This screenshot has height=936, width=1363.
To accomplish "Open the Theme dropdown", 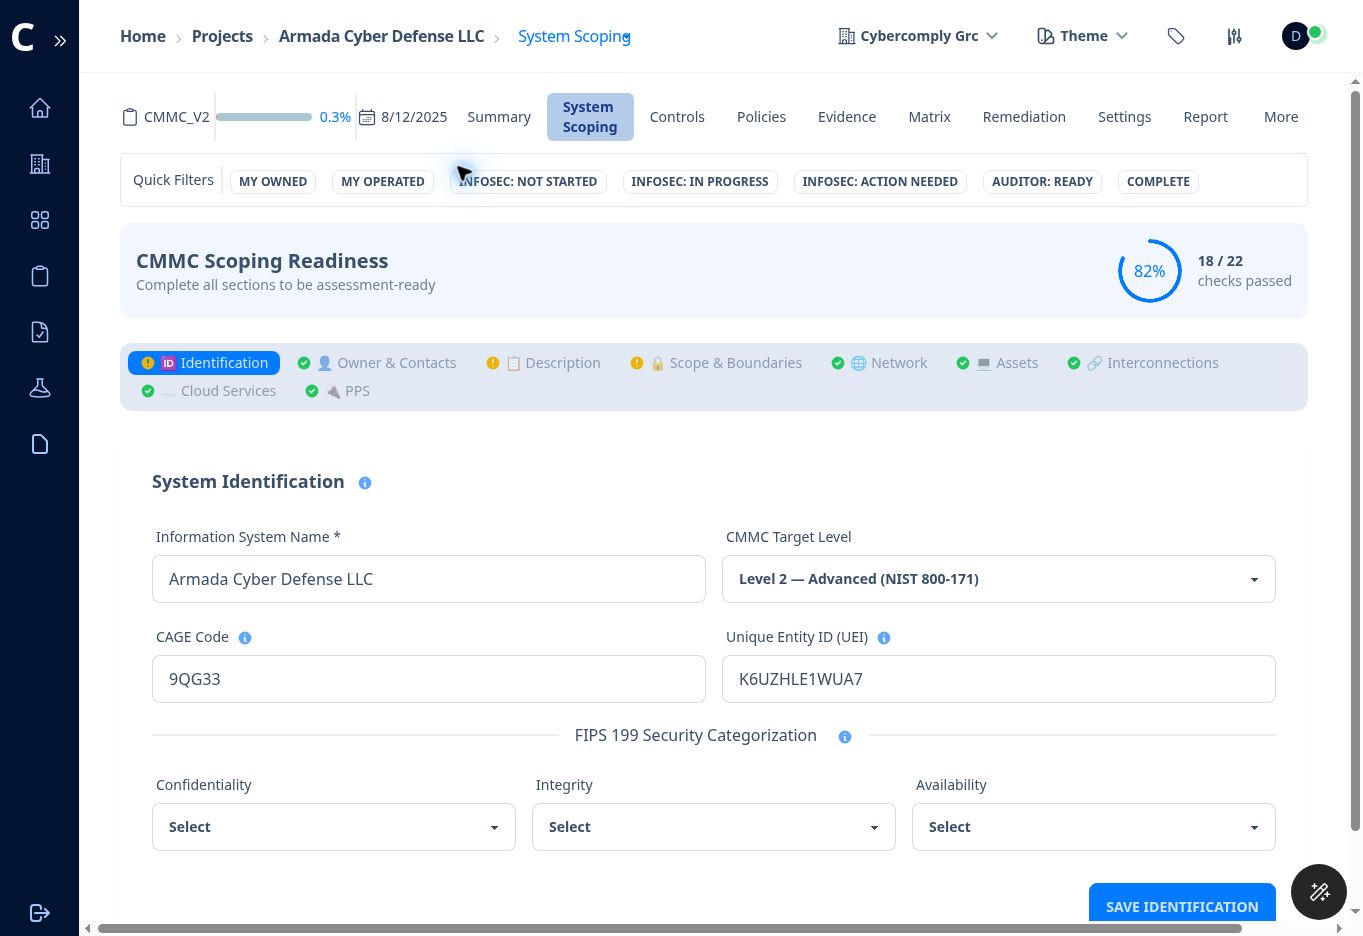I will click(1082, 36).
